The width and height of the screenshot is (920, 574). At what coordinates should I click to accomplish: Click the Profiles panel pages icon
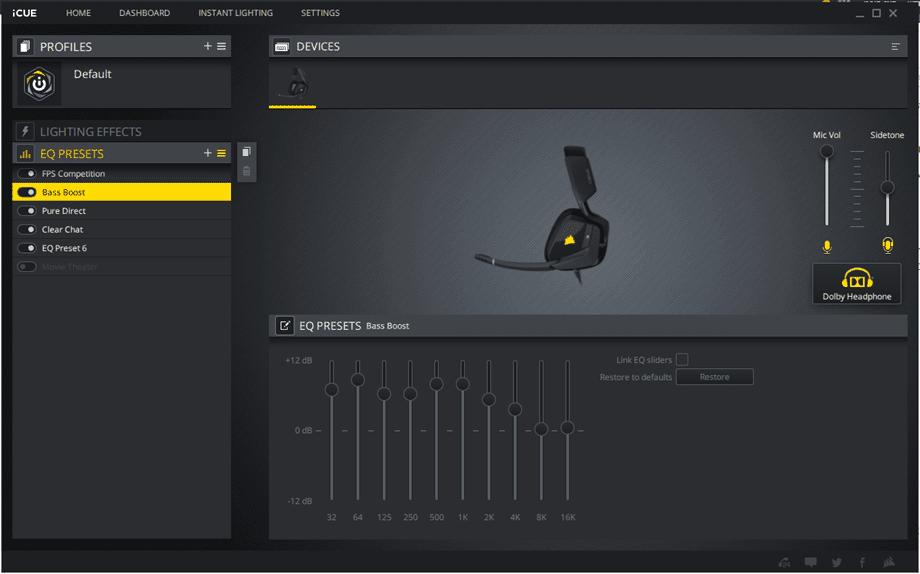point(25,46)
